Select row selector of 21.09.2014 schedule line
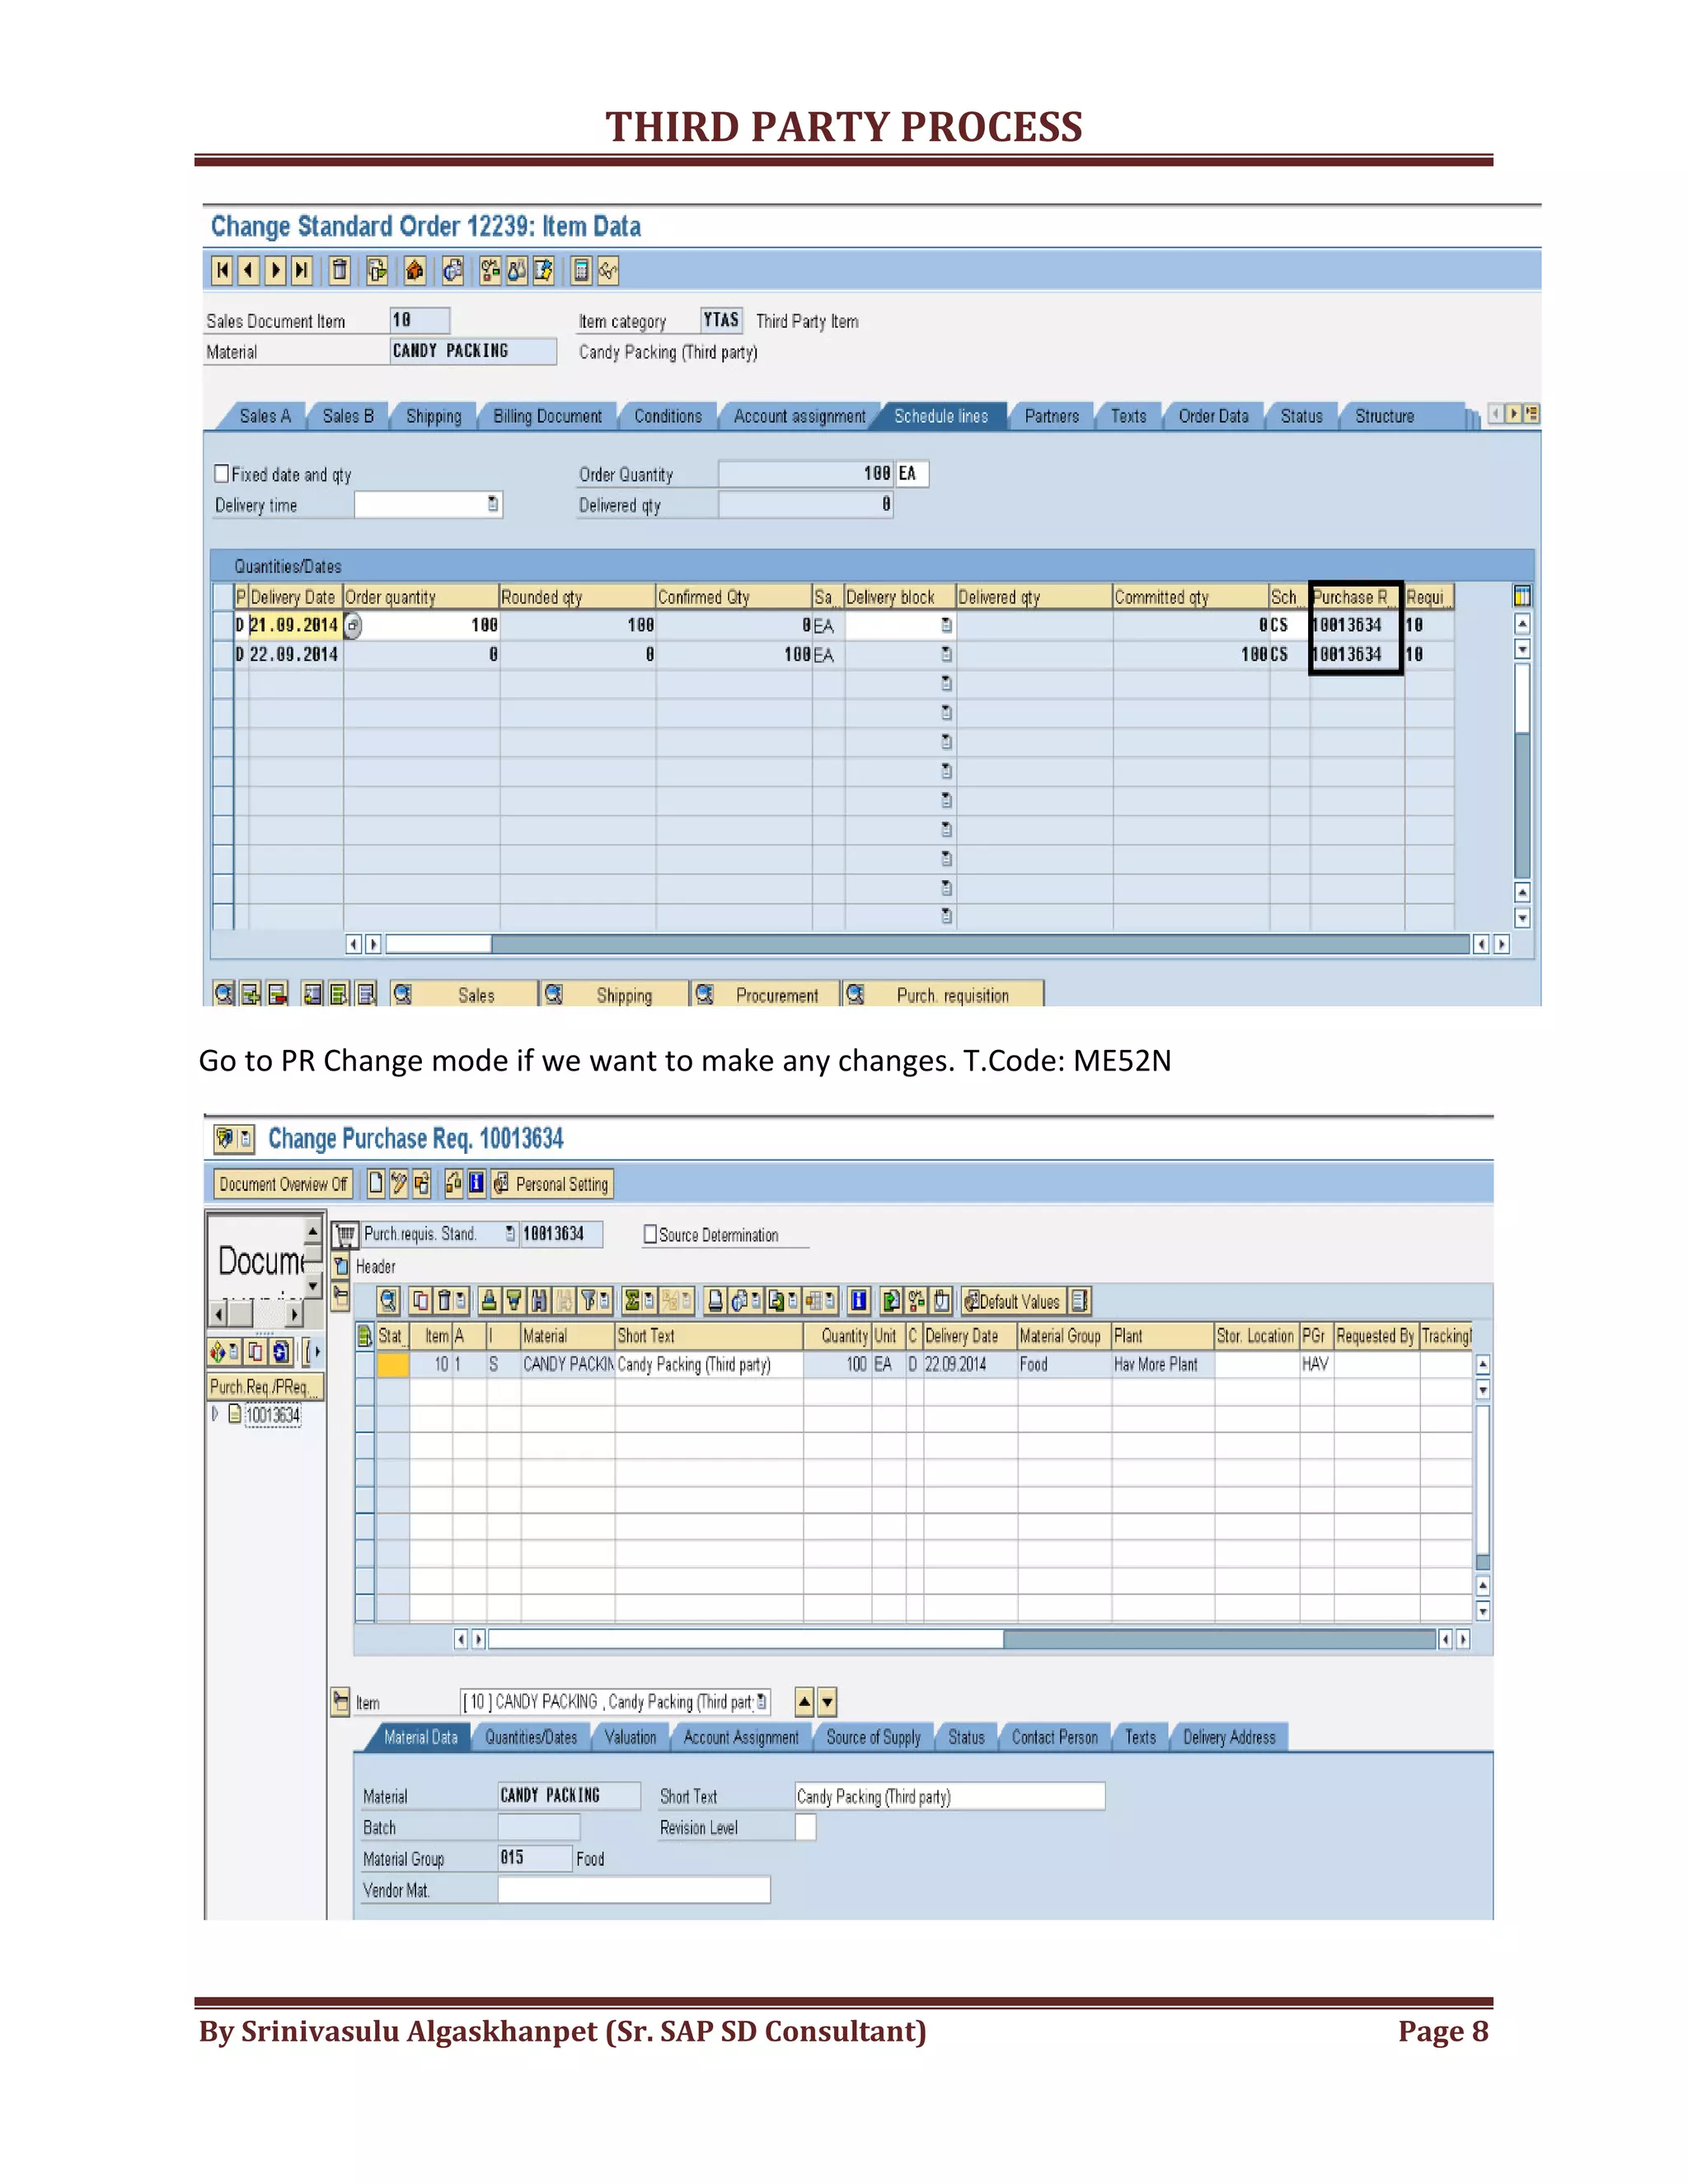 (x=223, y=625)
